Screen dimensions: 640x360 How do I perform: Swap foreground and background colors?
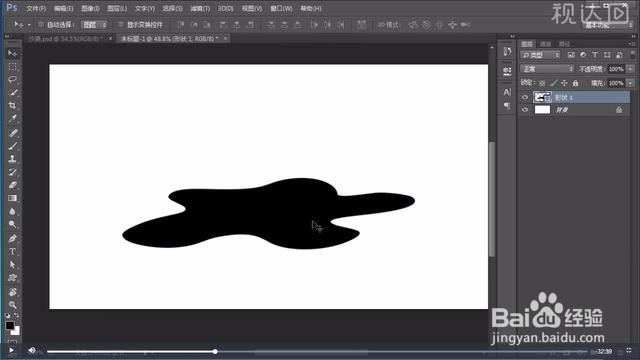[17, 316]
